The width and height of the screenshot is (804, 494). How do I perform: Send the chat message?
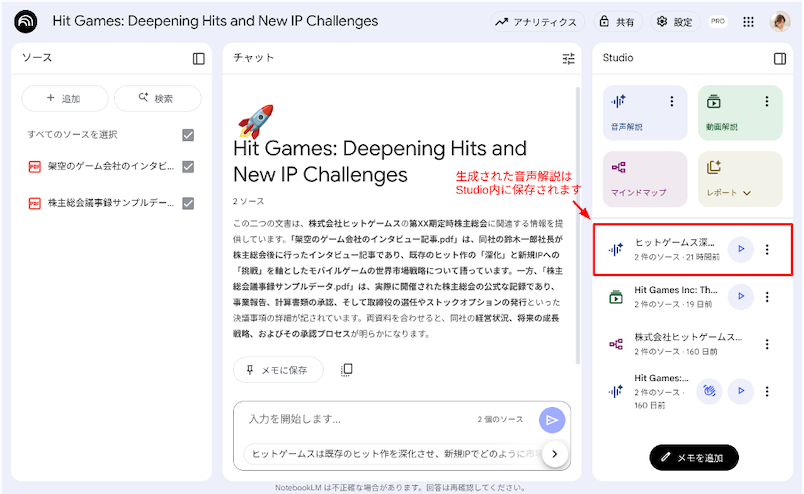[x=552, y=420]
